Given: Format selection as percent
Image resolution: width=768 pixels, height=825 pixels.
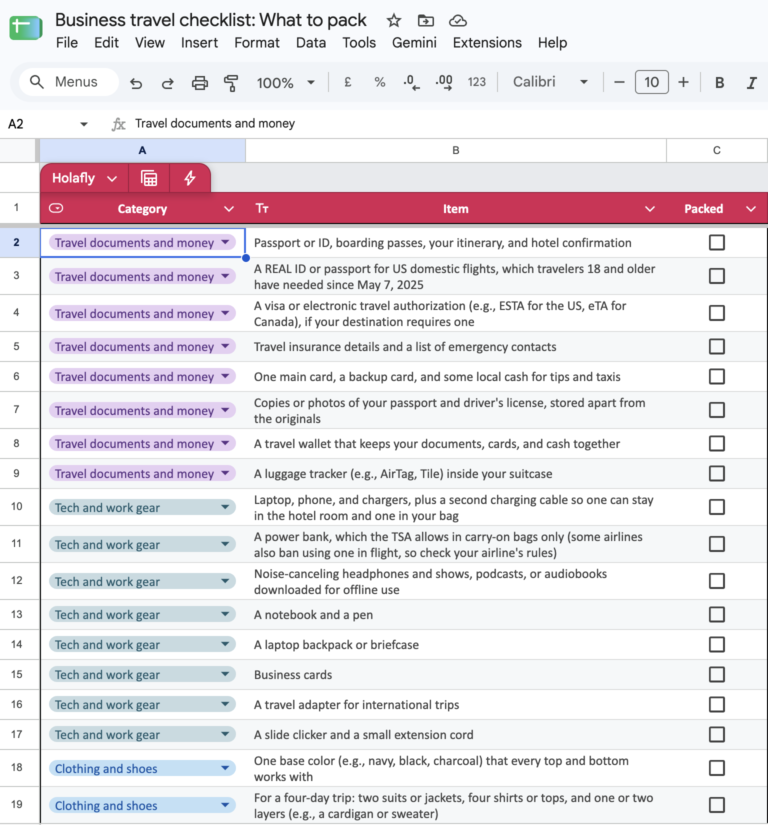Looking at the screenshot, I should tap(379, 82).
